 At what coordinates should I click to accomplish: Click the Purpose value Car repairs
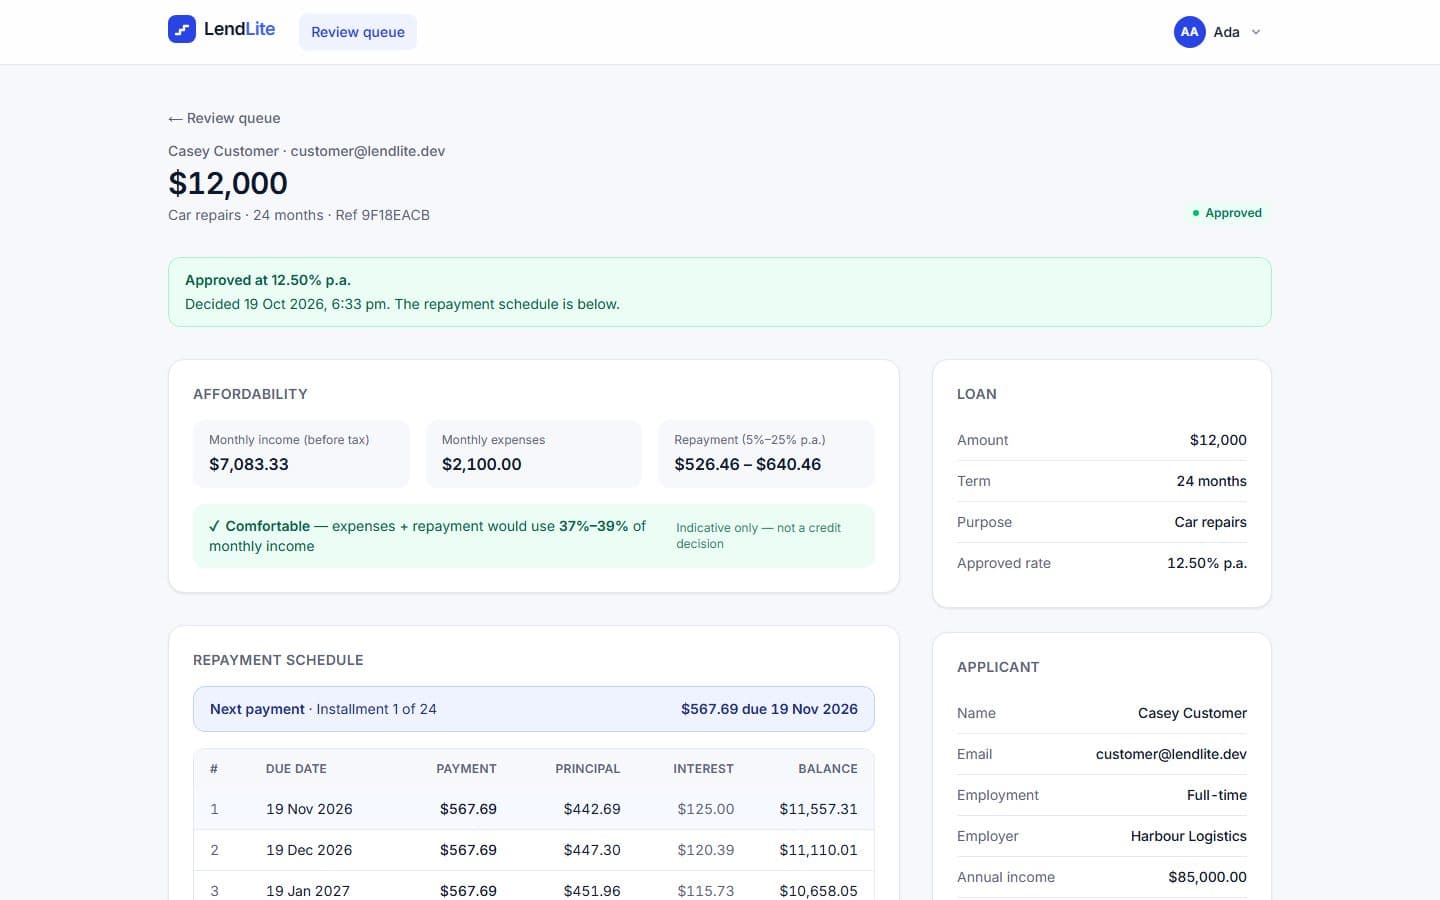(1210, 522)
